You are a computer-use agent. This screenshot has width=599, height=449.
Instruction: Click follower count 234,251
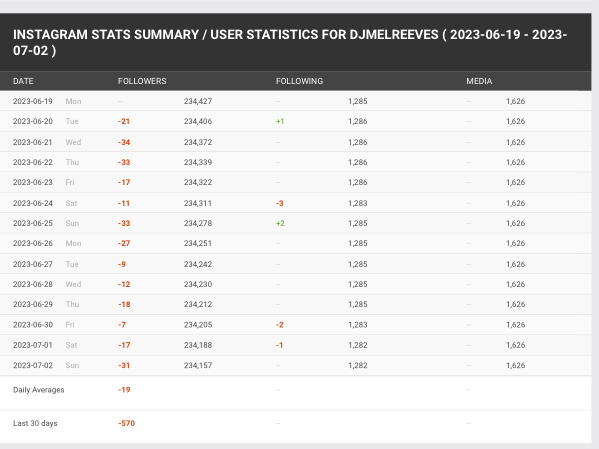pyautogui.click(x=198, y=243)
